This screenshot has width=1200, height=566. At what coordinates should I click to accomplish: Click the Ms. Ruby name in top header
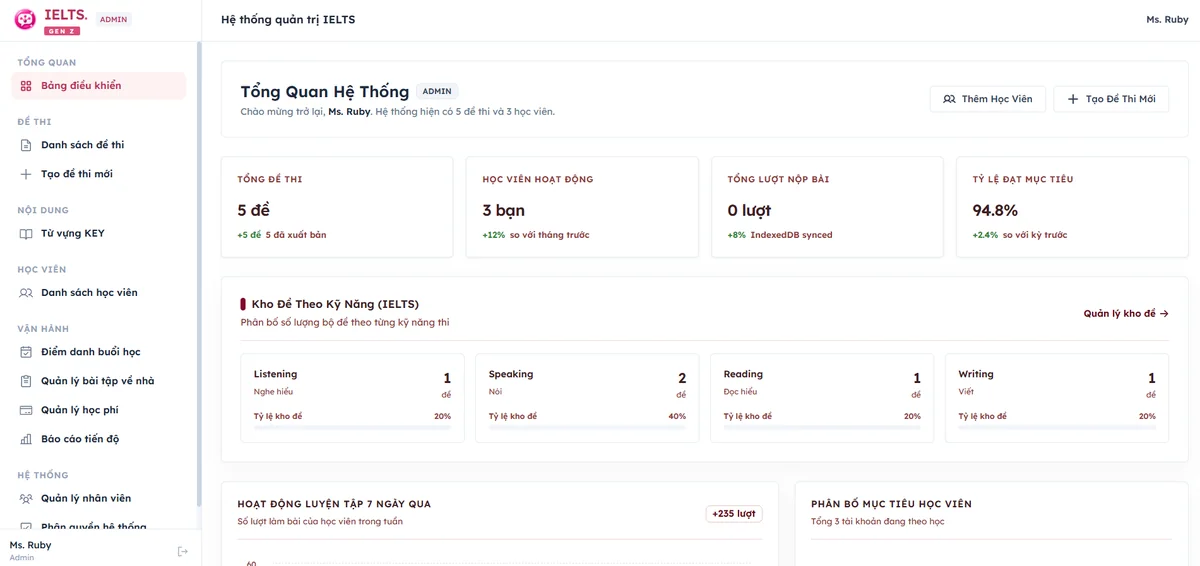tap(1167, 20)
